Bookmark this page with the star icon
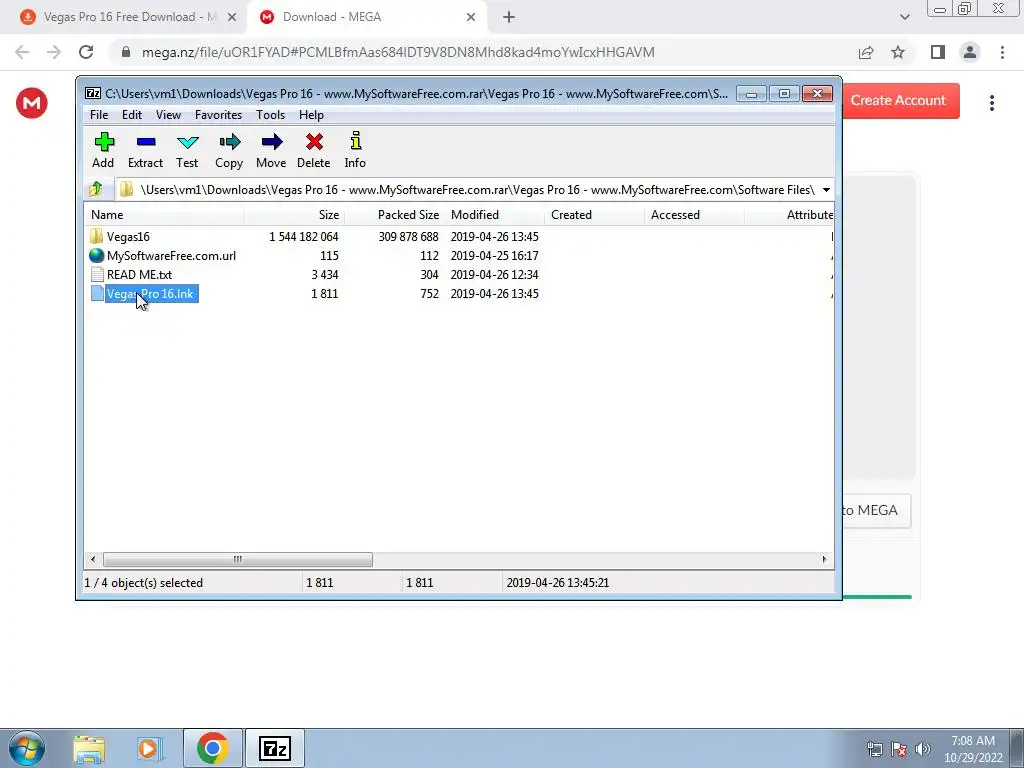The width and height of the screenshot is (1024, 768). point(898,52)
